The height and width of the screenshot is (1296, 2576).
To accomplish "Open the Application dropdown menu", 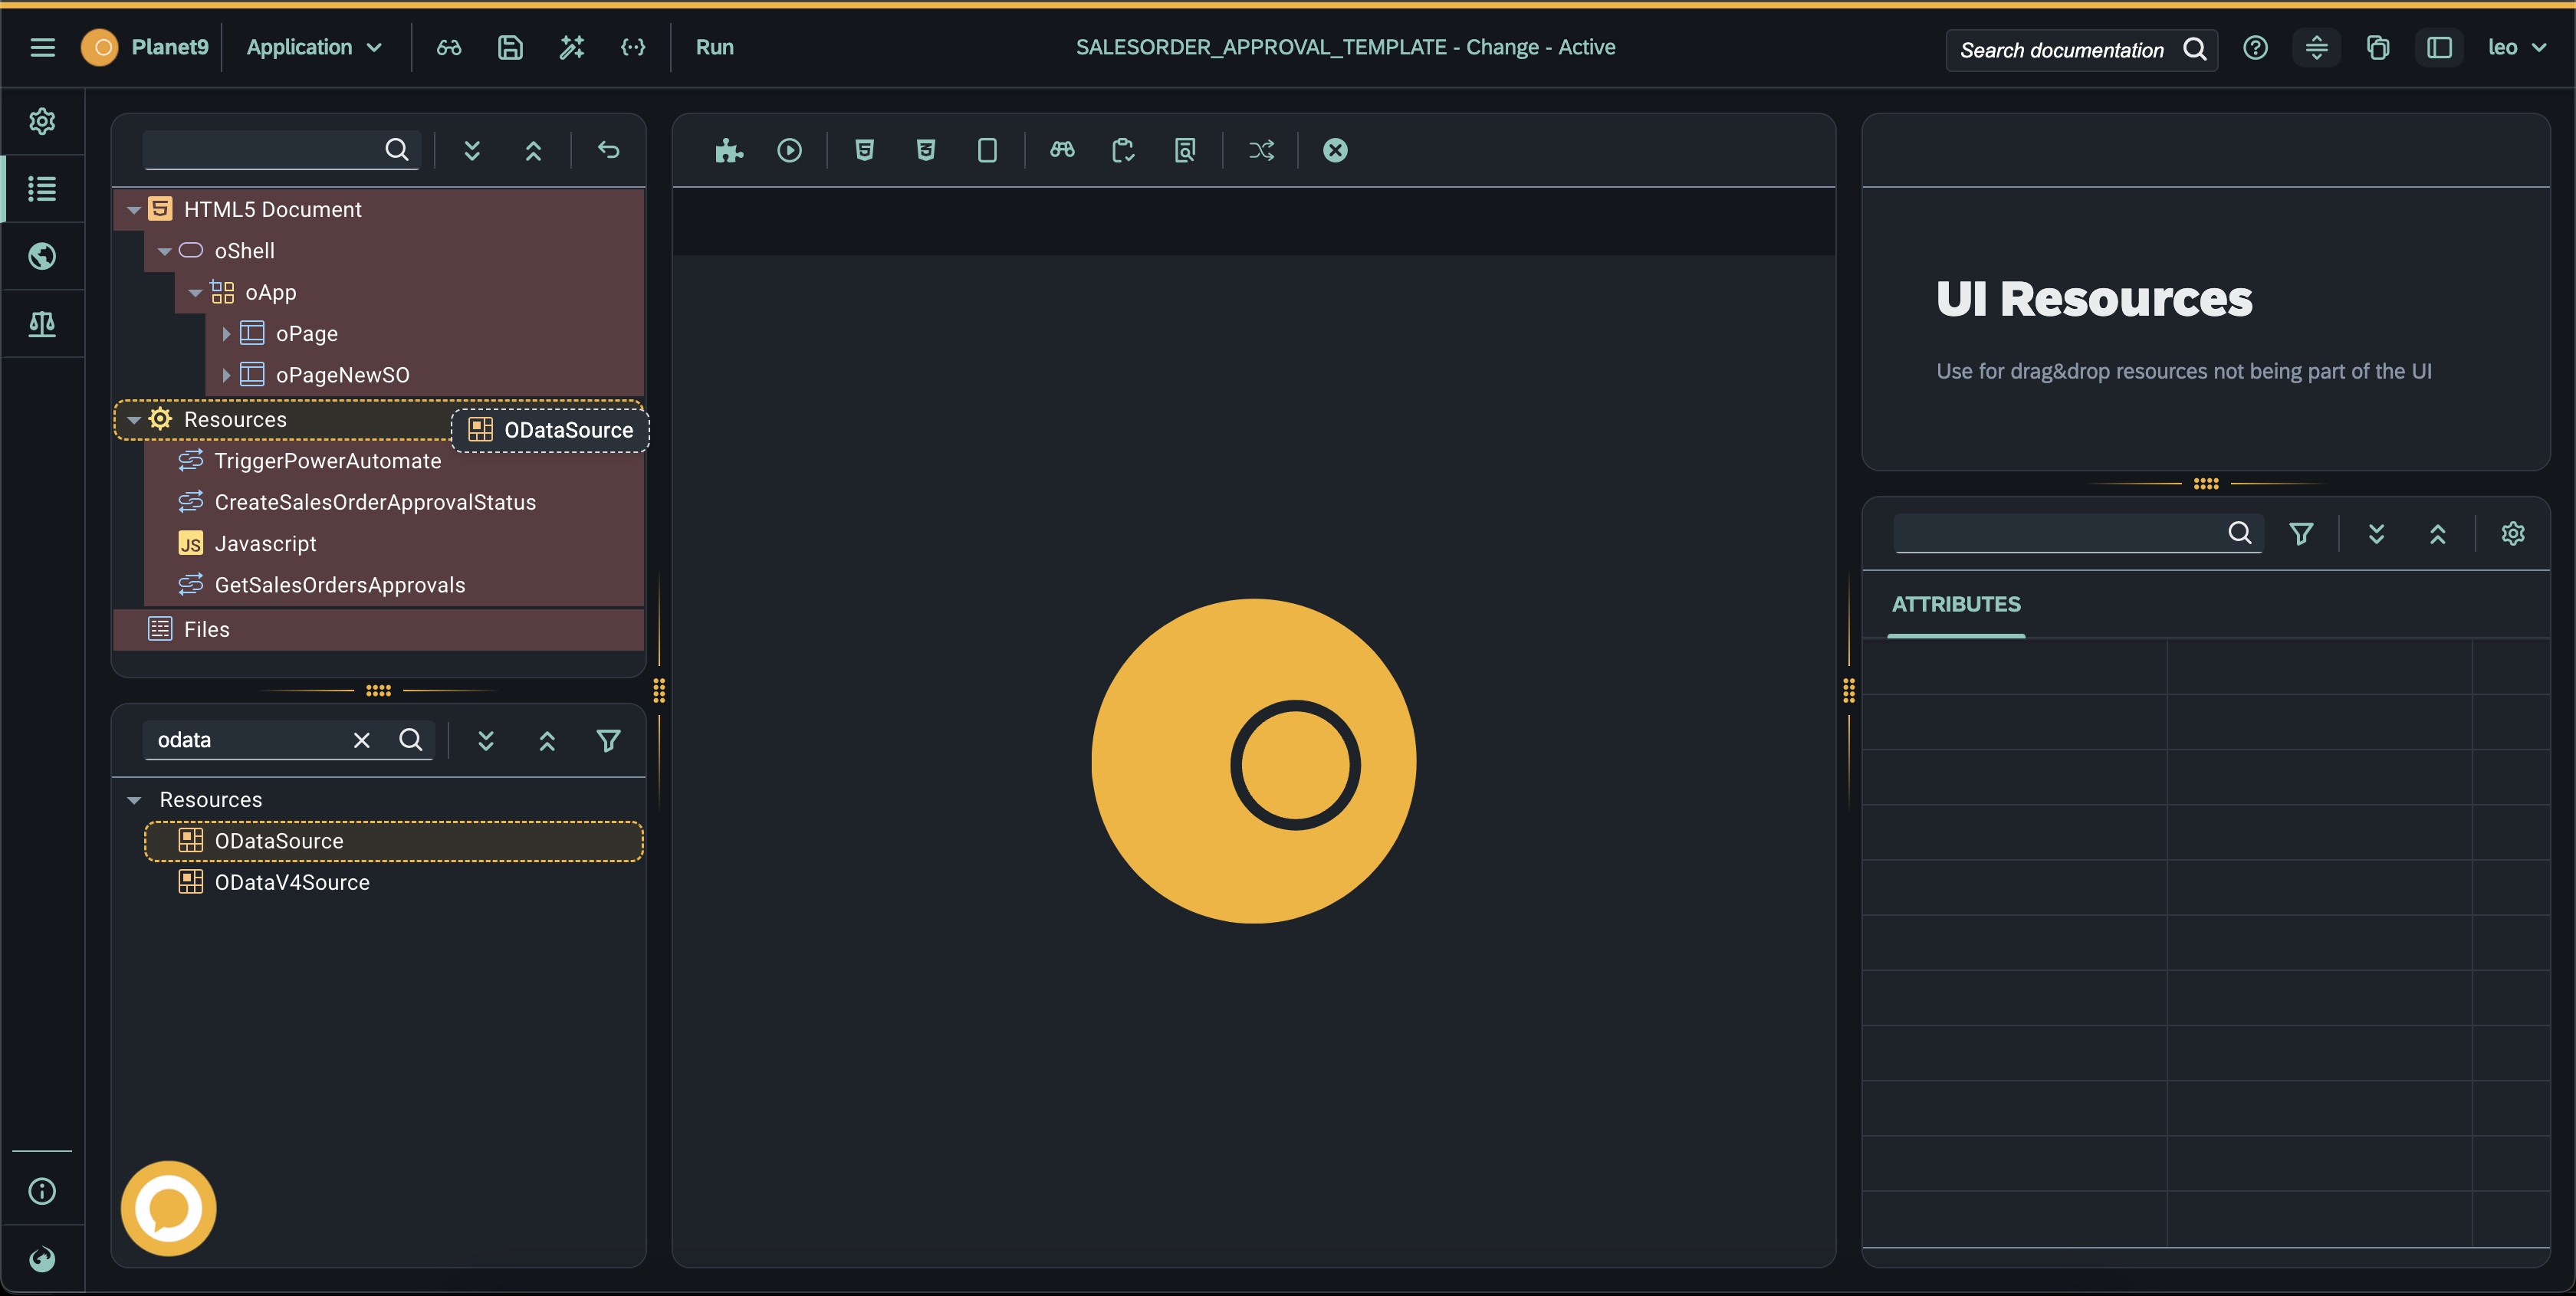I will coord(314,47).
